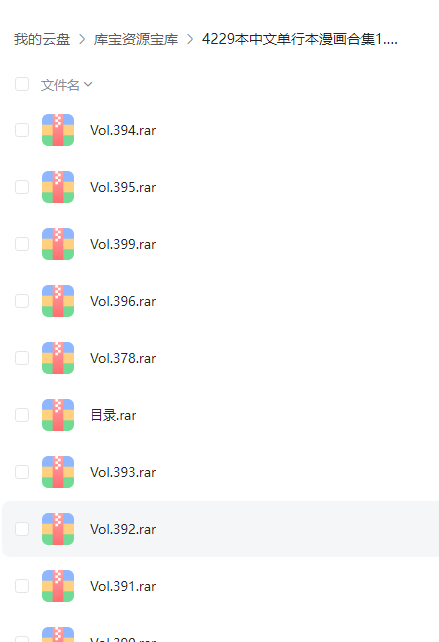Go to 我的云盘 breadcrumb
Viewport: 439px width, 642px height.
pos(42,39)
